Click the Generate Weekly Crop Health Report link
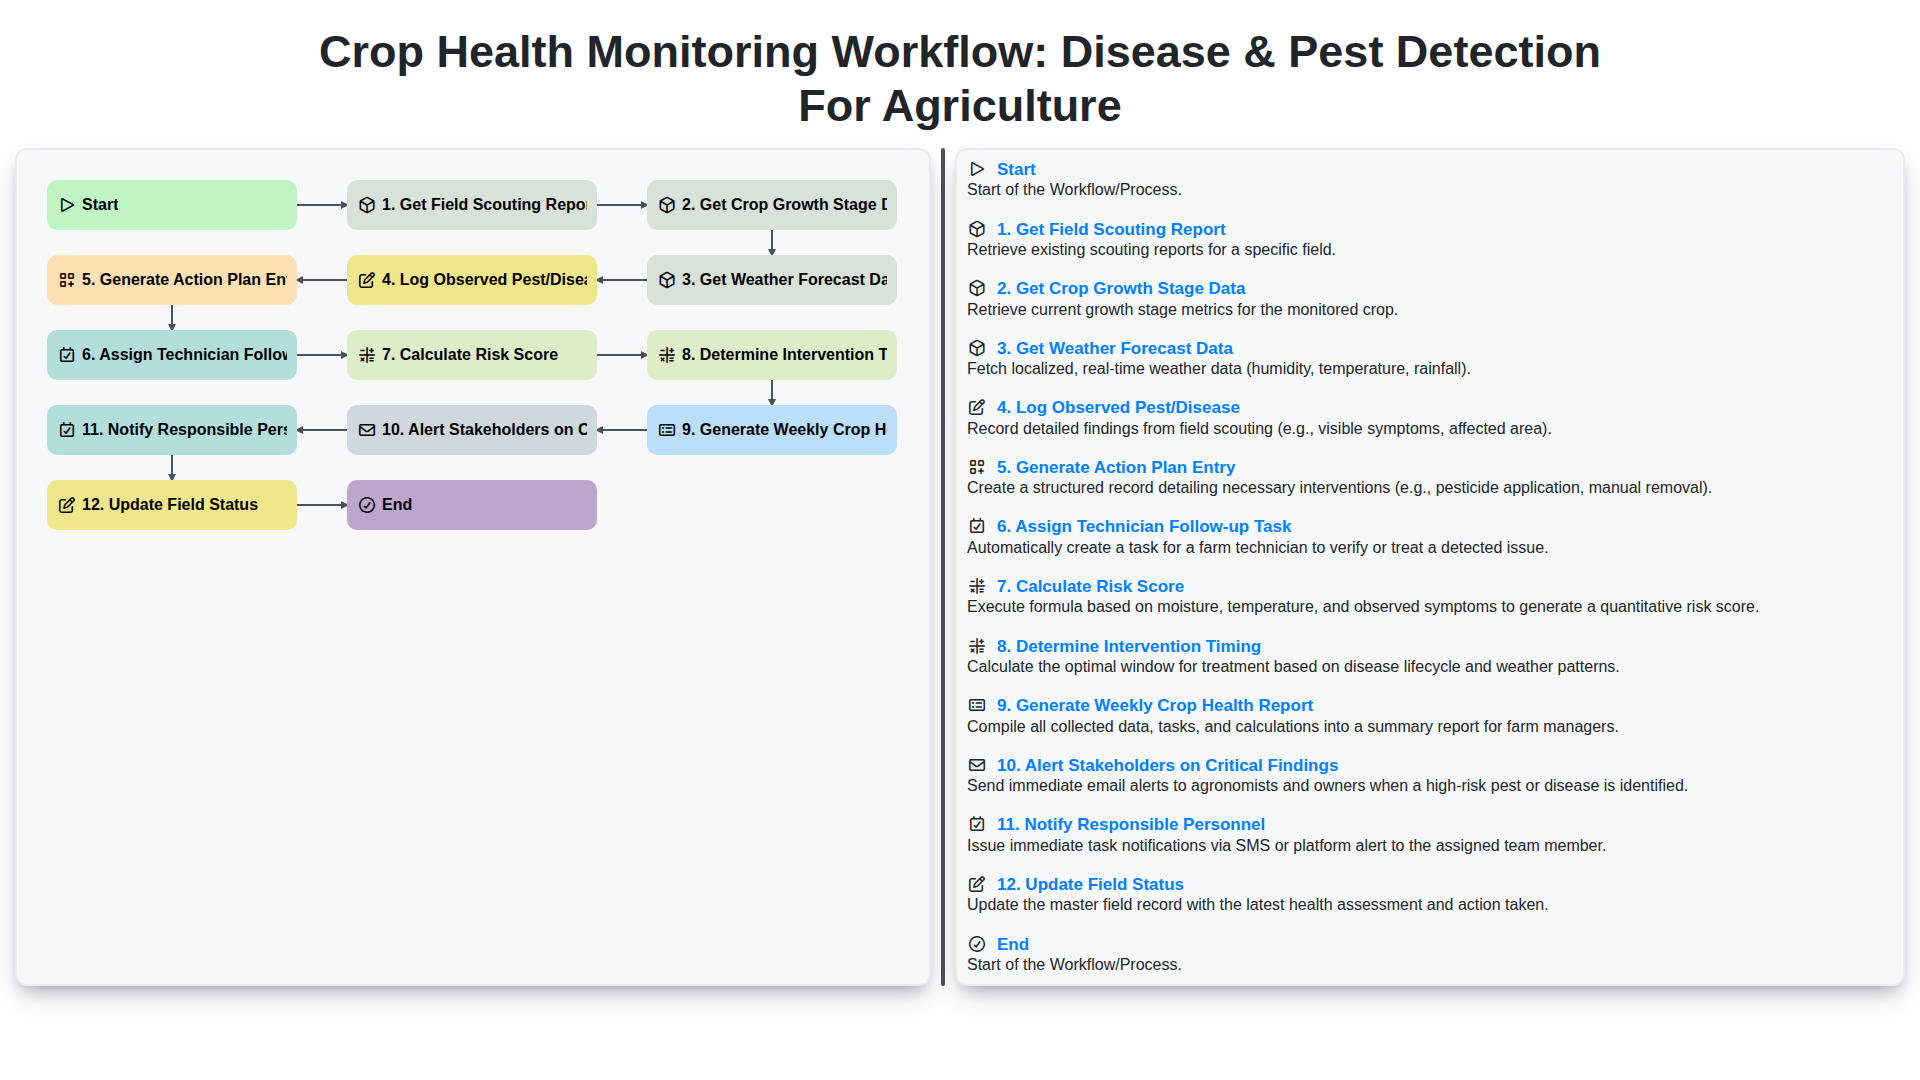 [1154, 705]
